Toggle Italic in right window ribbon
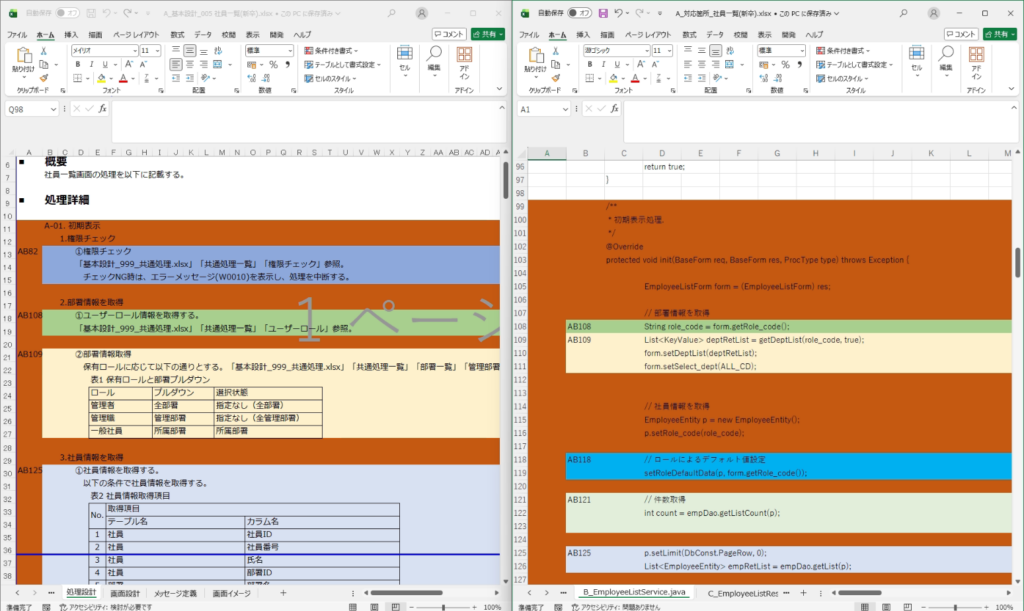 click(x=603, y=64)
